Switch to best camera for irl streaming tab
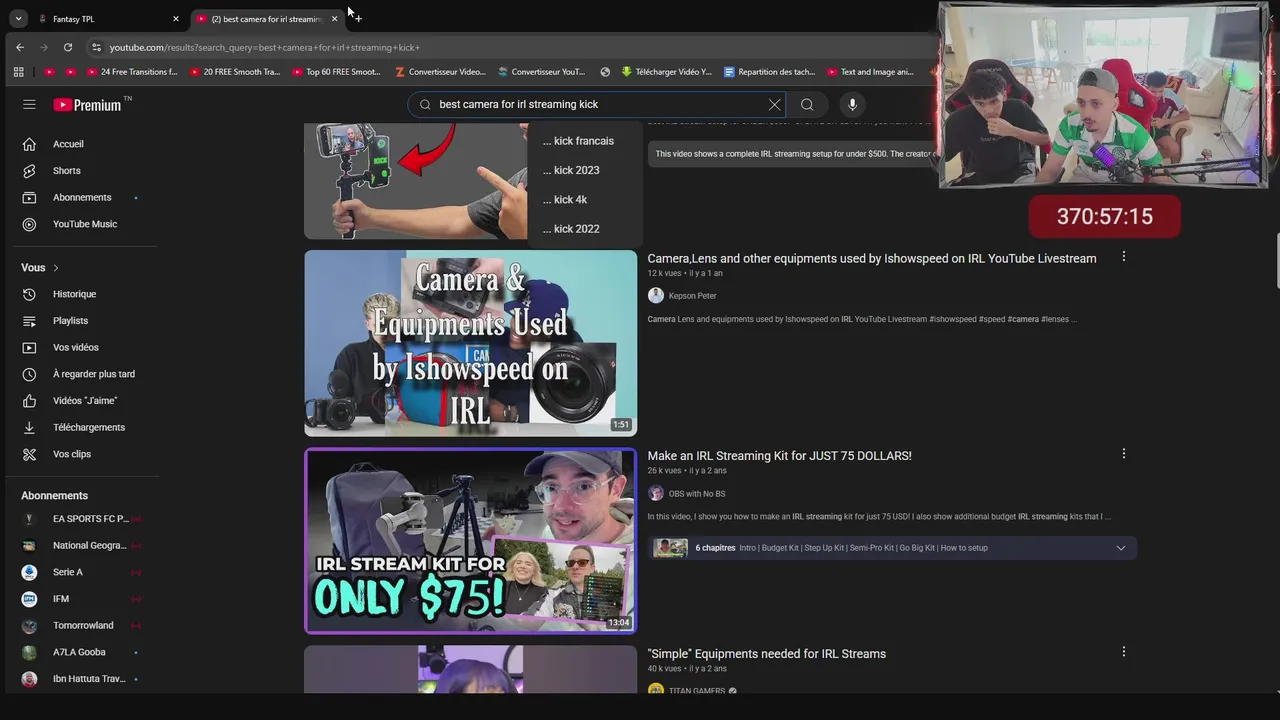 coord(266,19)
